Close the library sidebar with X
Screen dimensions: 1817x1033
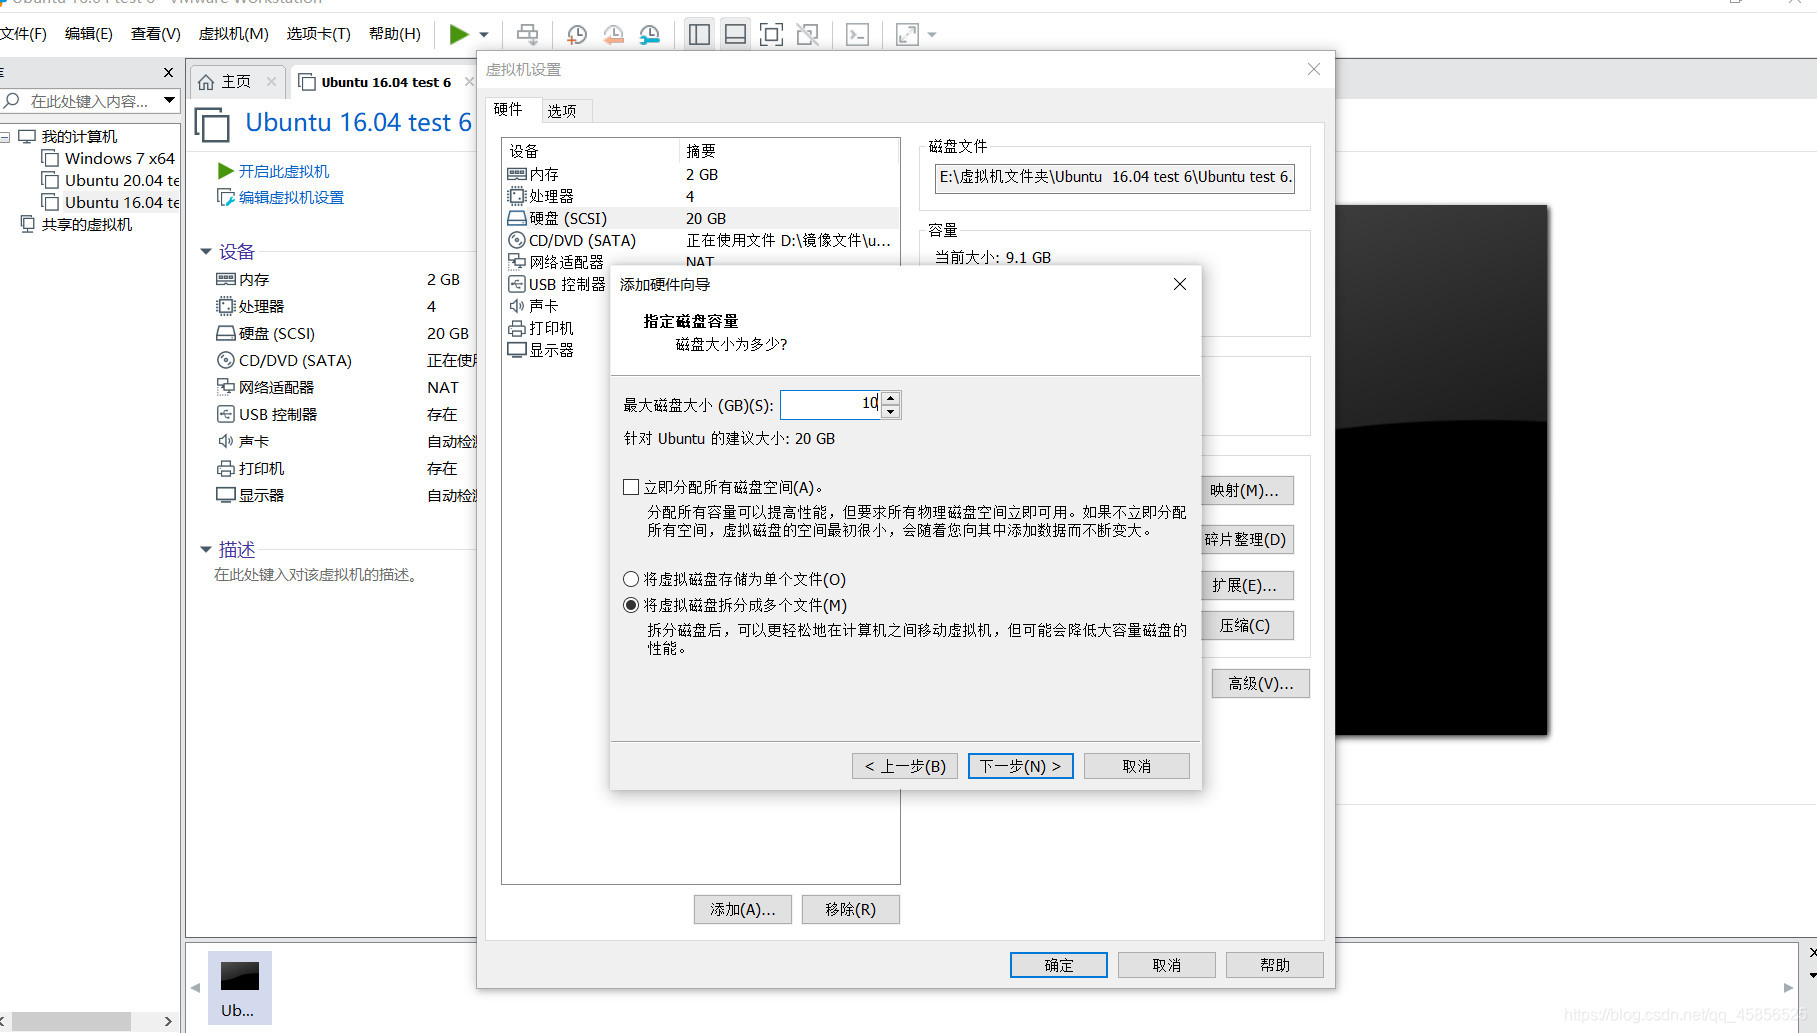coord(168,72)
